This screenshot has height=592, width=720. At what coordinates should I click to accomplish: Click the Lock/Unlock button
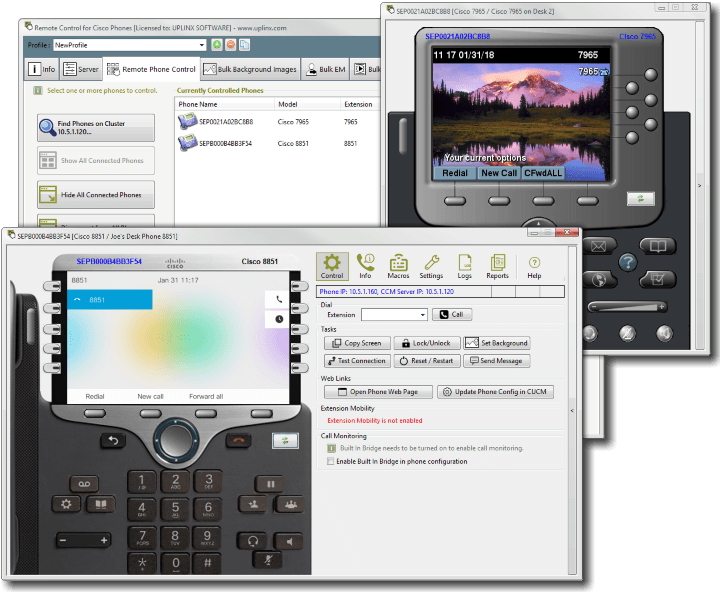[427, 343]
